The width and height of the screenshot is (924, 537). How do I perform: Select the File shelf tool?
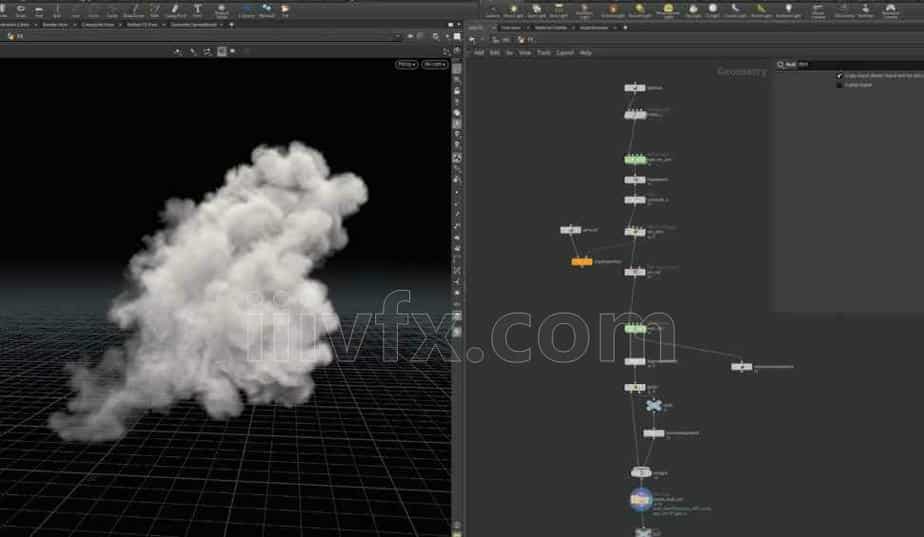pyautogui.click(x=285, y=10)
